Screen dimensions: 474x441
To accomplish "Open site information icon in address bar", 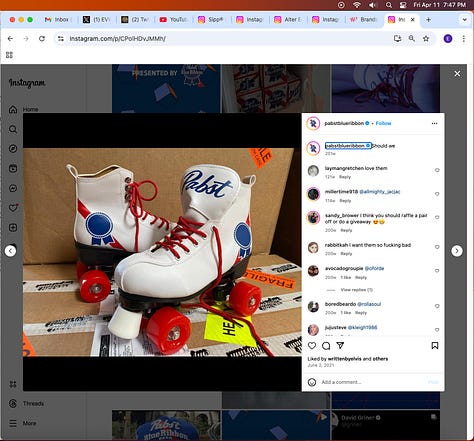I will click(61, 39).
